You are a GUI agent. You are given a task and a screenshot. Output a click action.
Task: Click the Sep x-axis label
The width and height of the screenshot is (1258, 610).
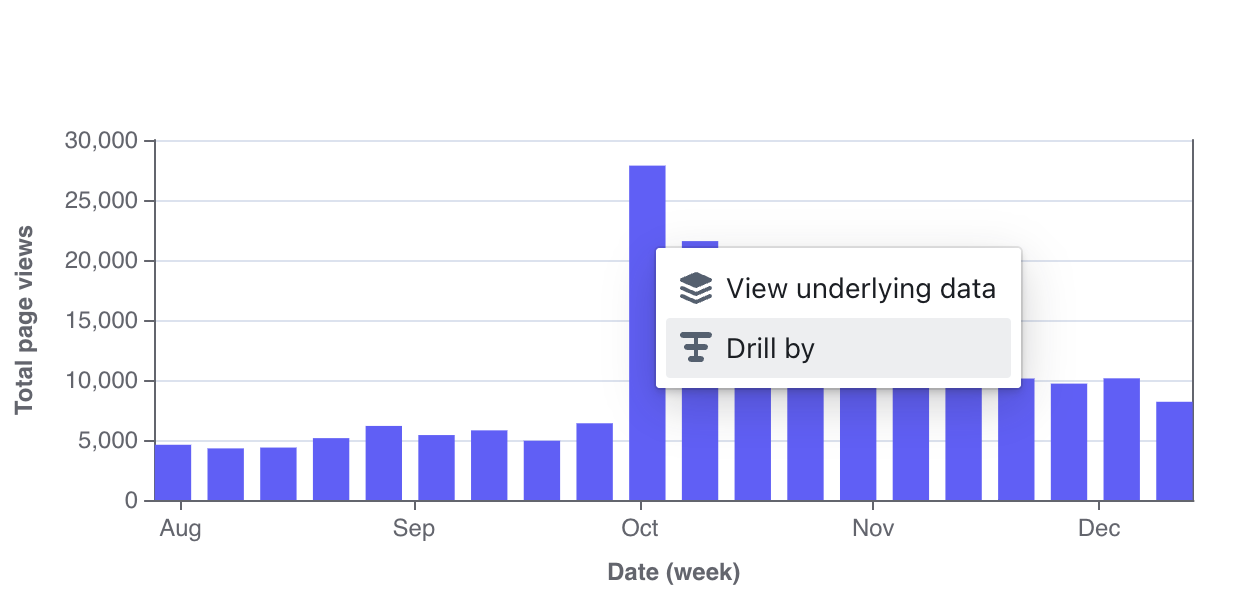pos(414,528)
